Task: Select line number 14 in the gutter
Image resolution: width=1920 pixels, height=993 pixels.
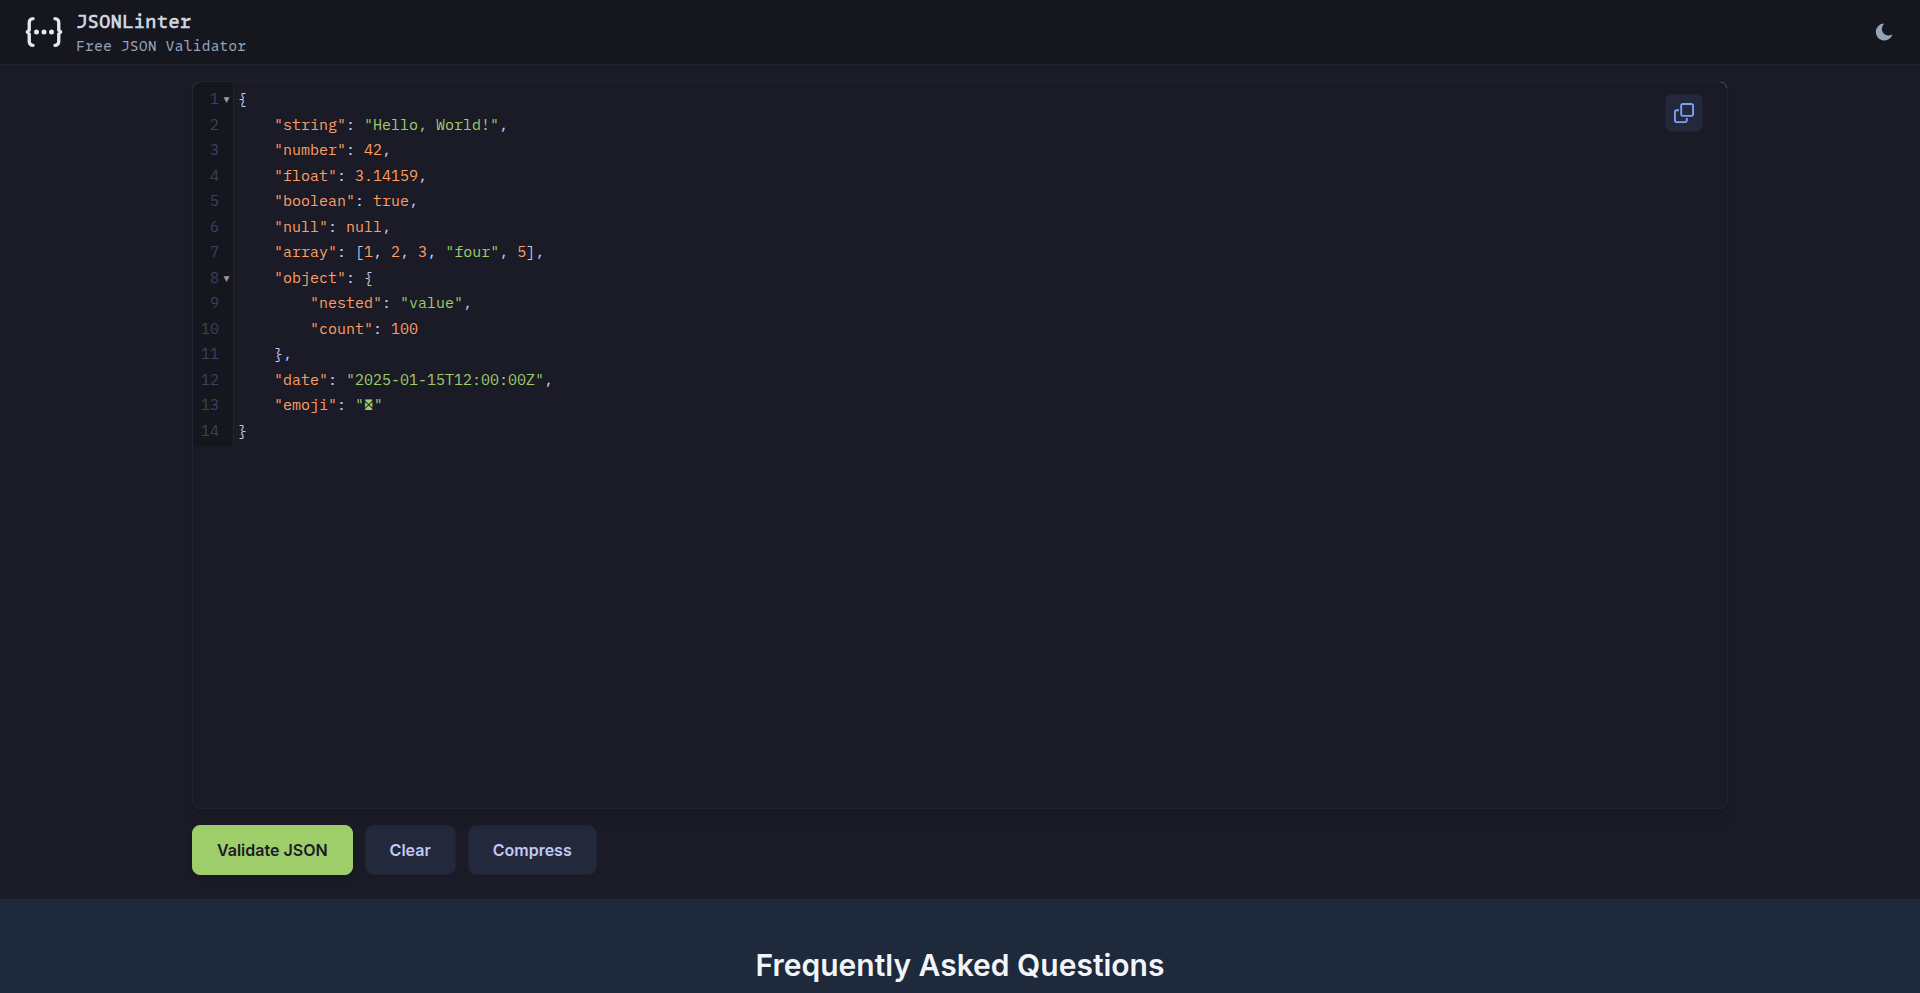Action: click(x=210, y=431)
